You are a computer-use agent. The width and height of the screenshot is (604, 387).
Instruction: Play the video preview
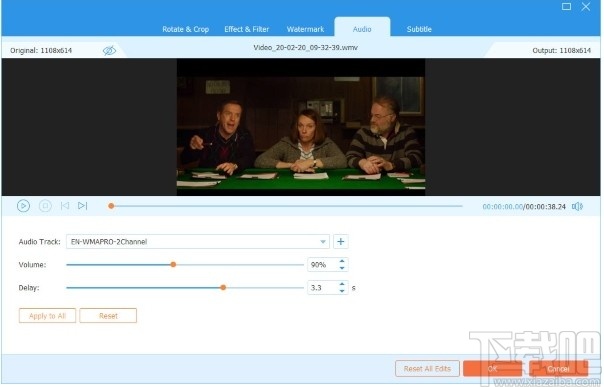pos(23,206)
